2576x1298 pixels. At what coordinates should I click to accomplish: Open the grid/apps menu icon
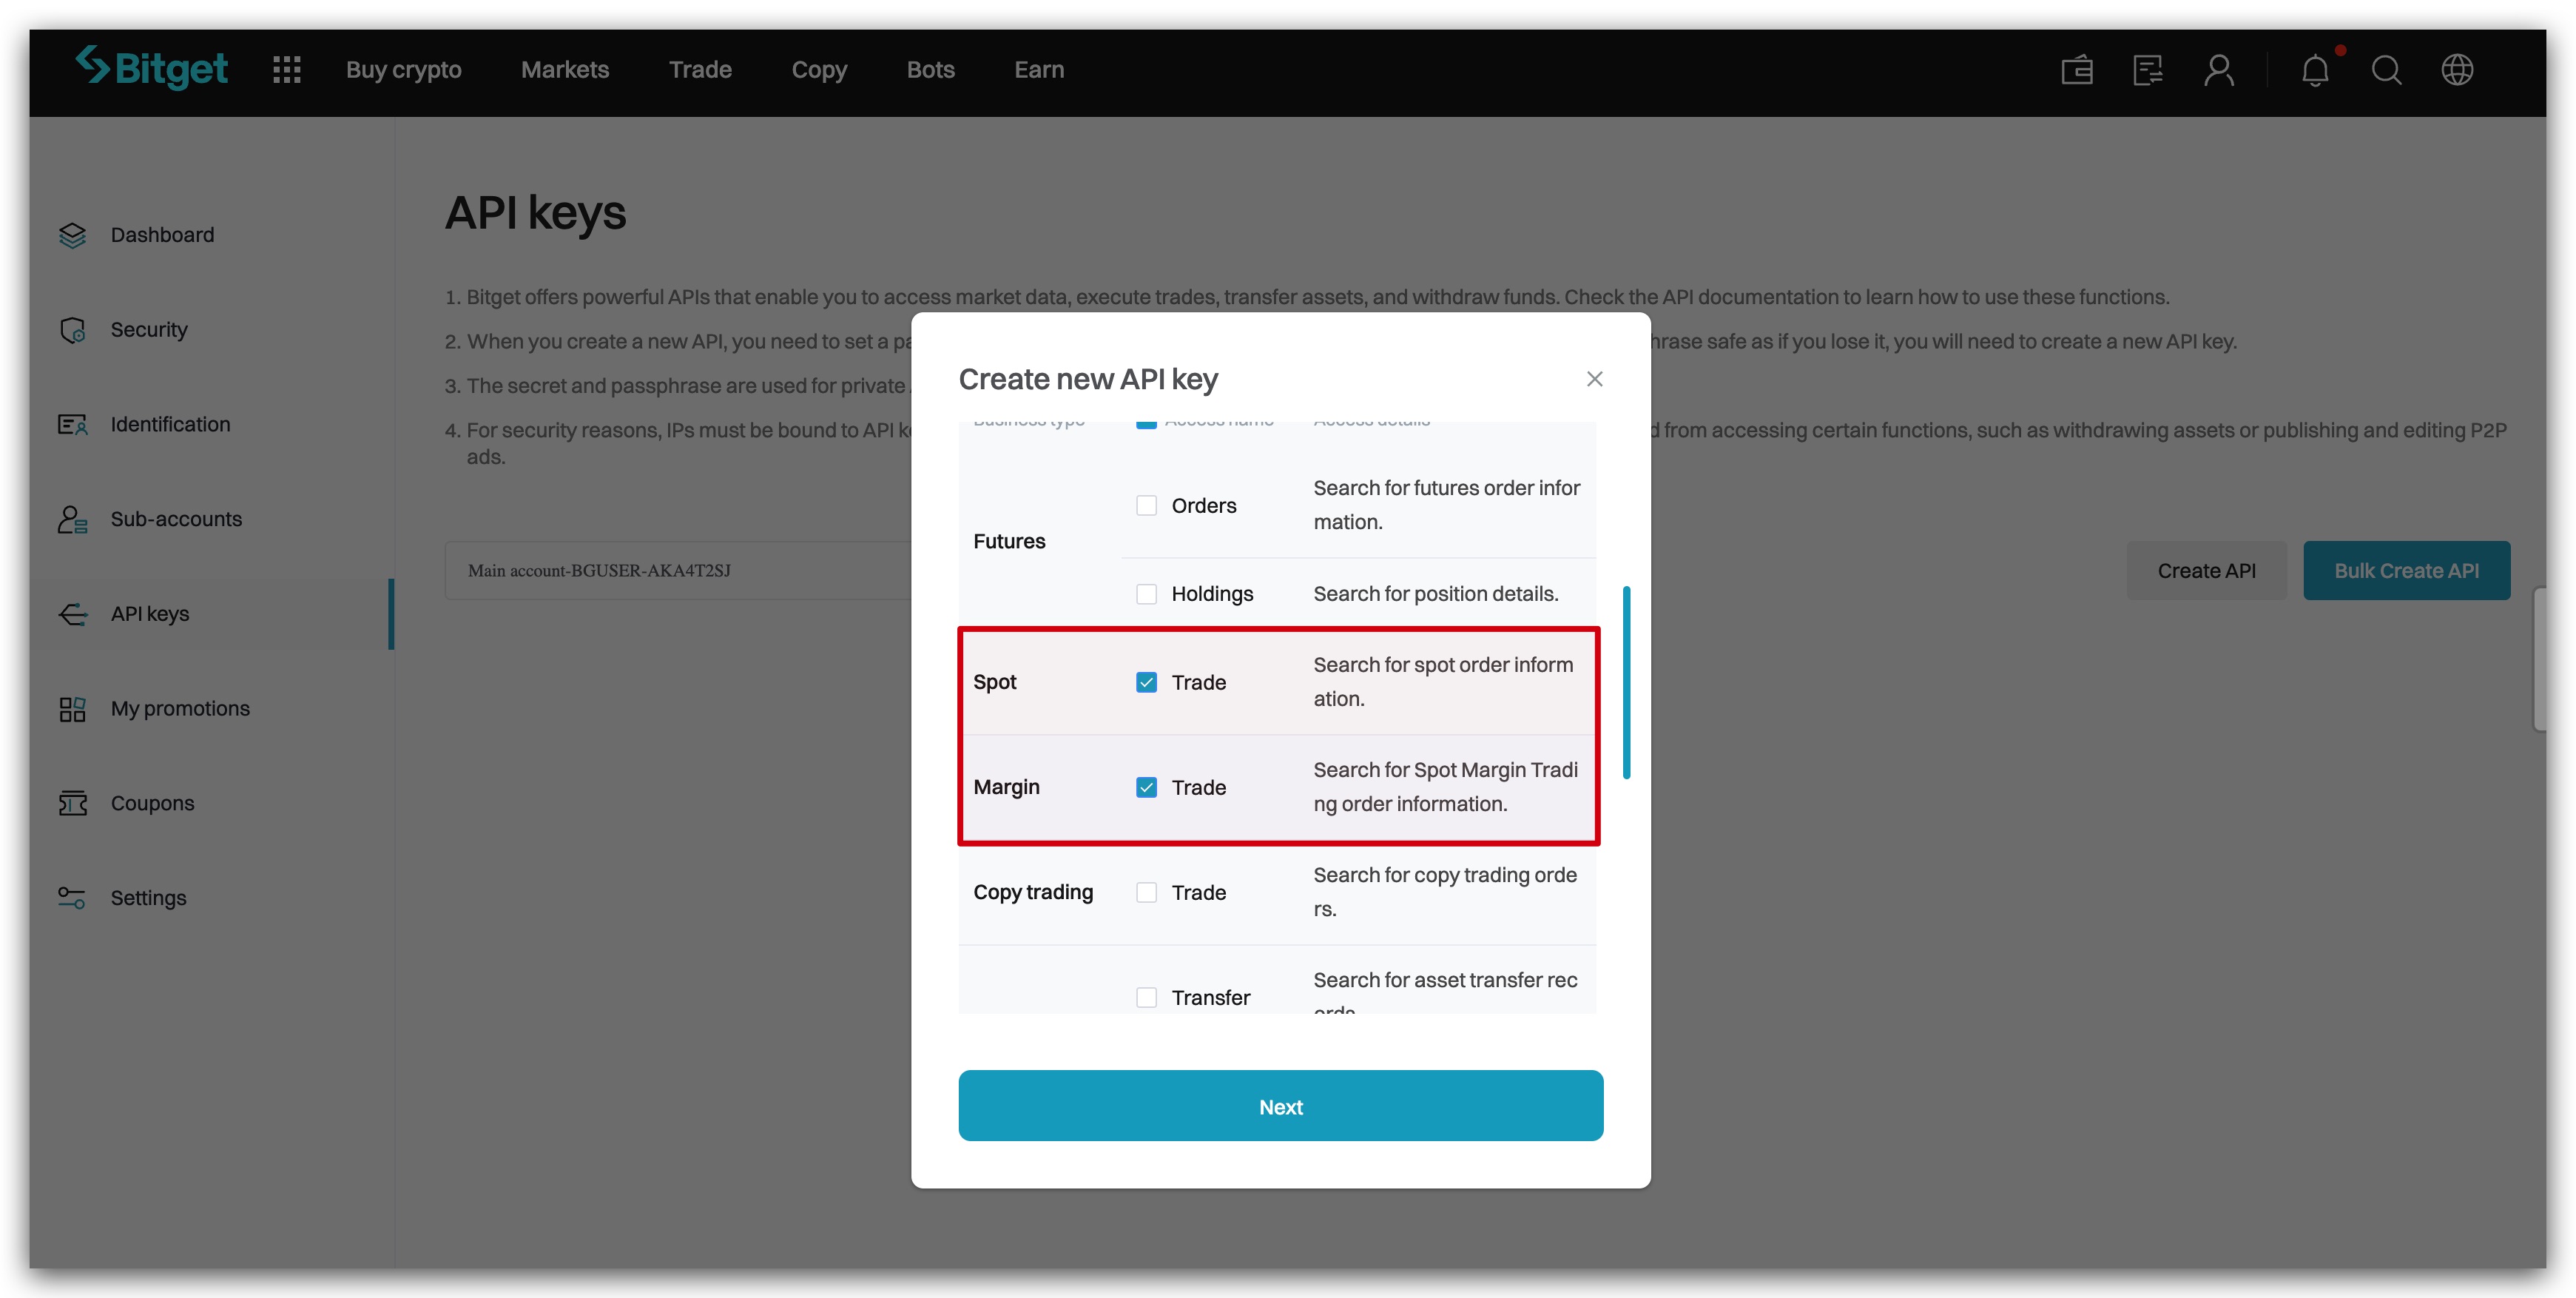(286, 70)
